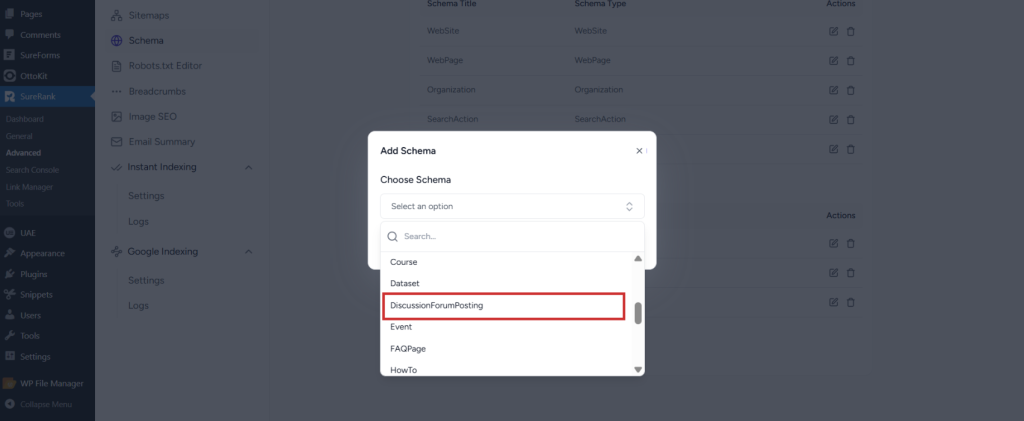Open the Select an option dropdown
Screen dimensions: 1024x421
pyautogui.click(x=512, y=207)
